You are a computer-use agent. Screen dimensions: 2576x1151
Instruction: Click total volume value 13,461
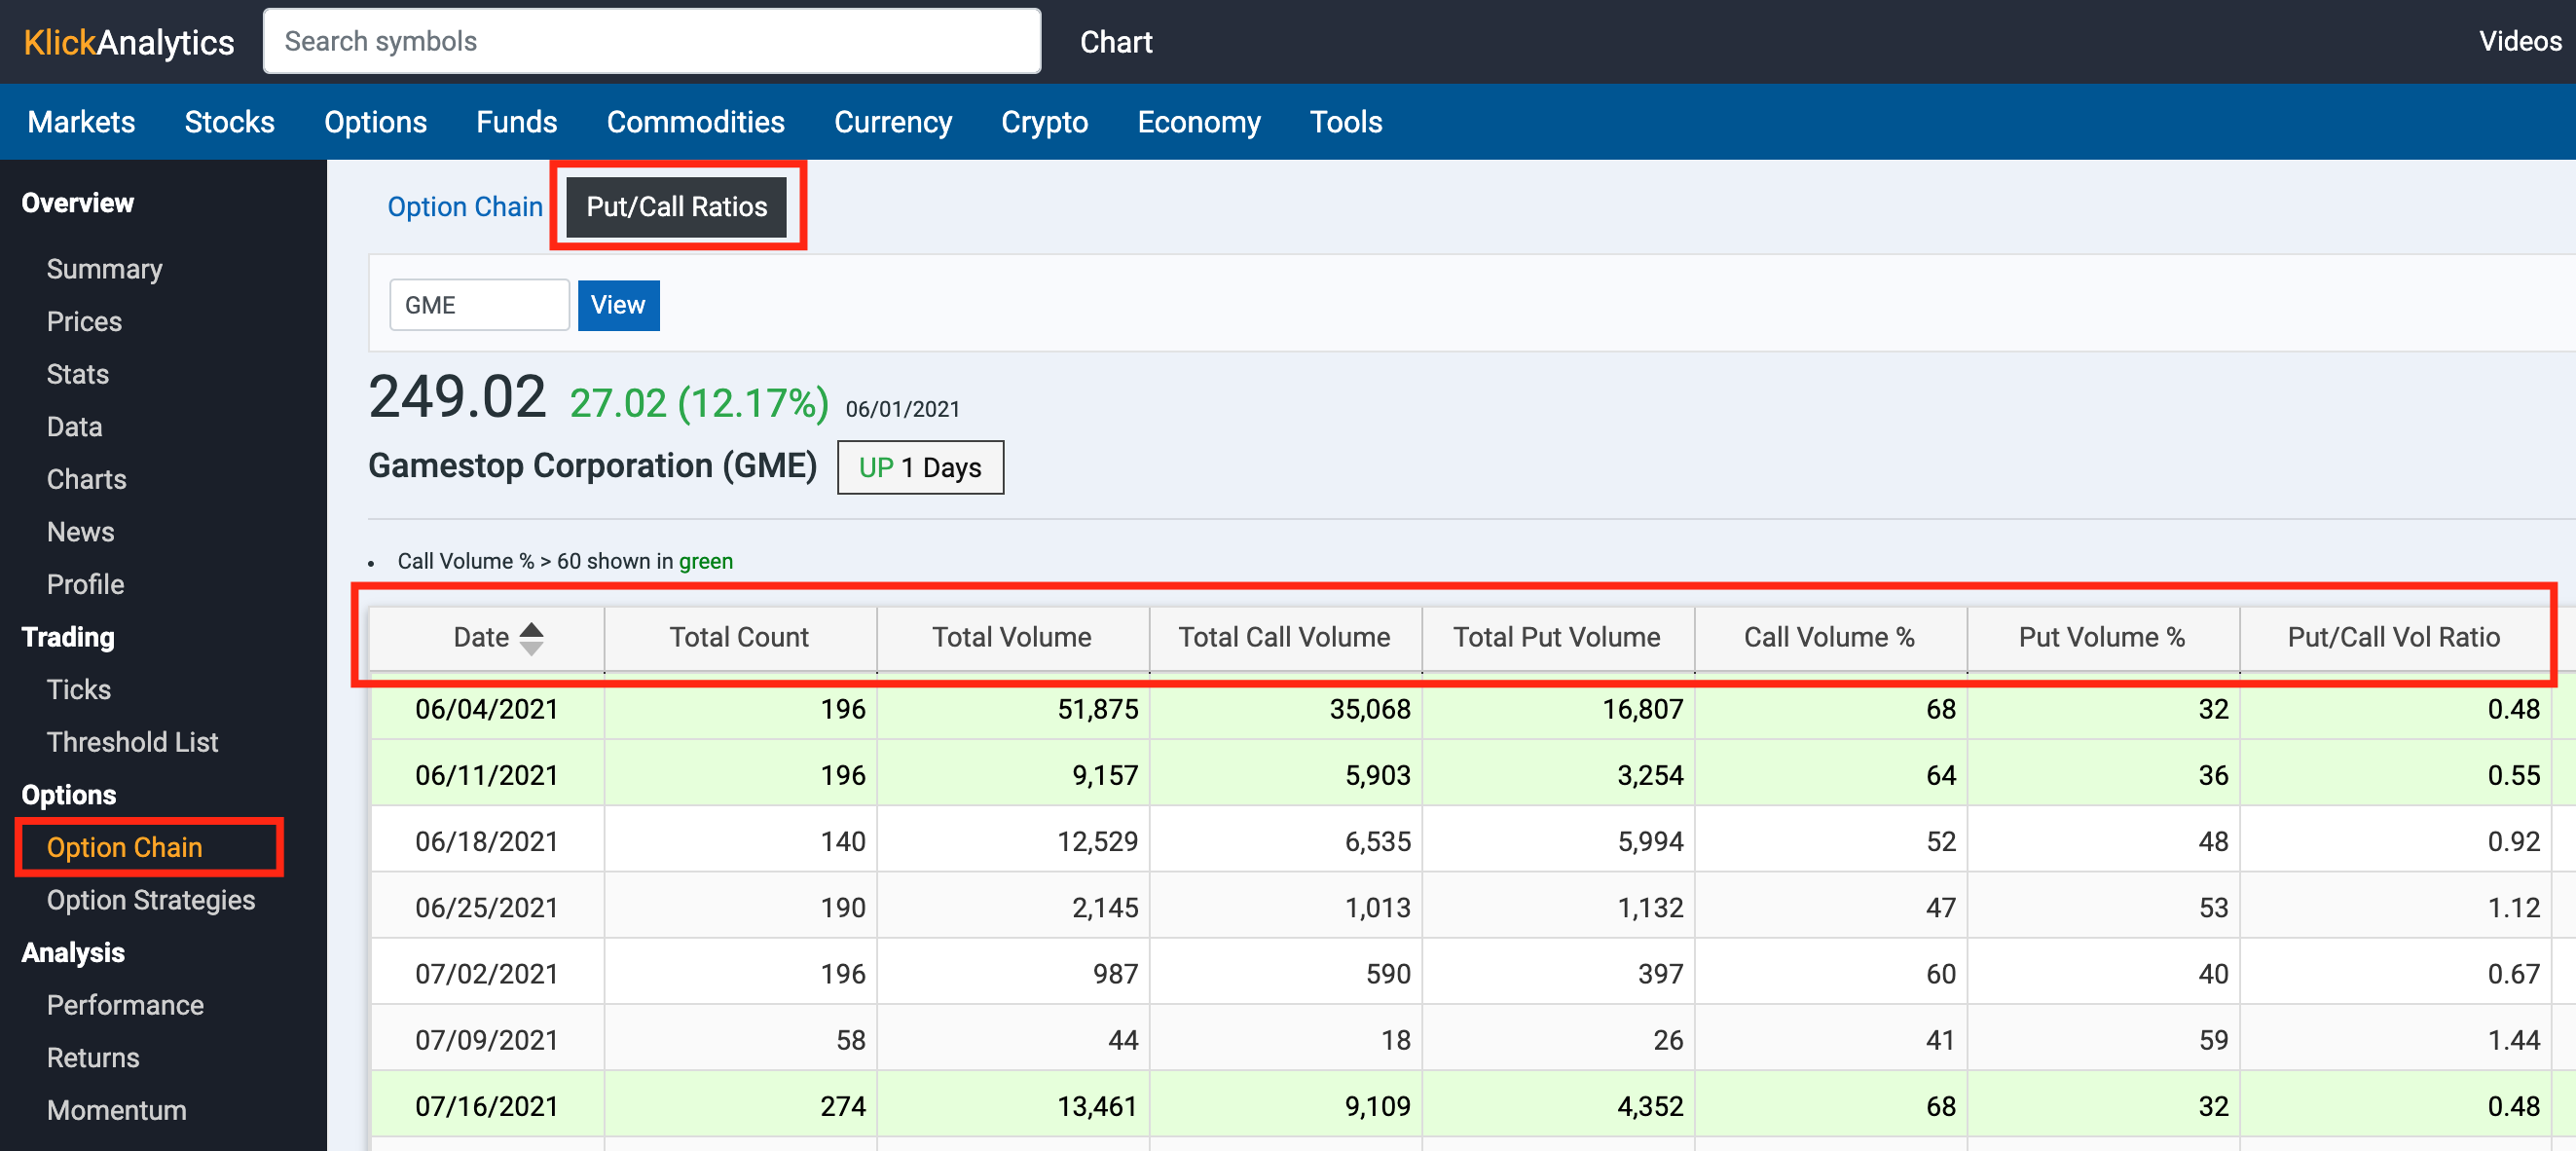1098,1106
